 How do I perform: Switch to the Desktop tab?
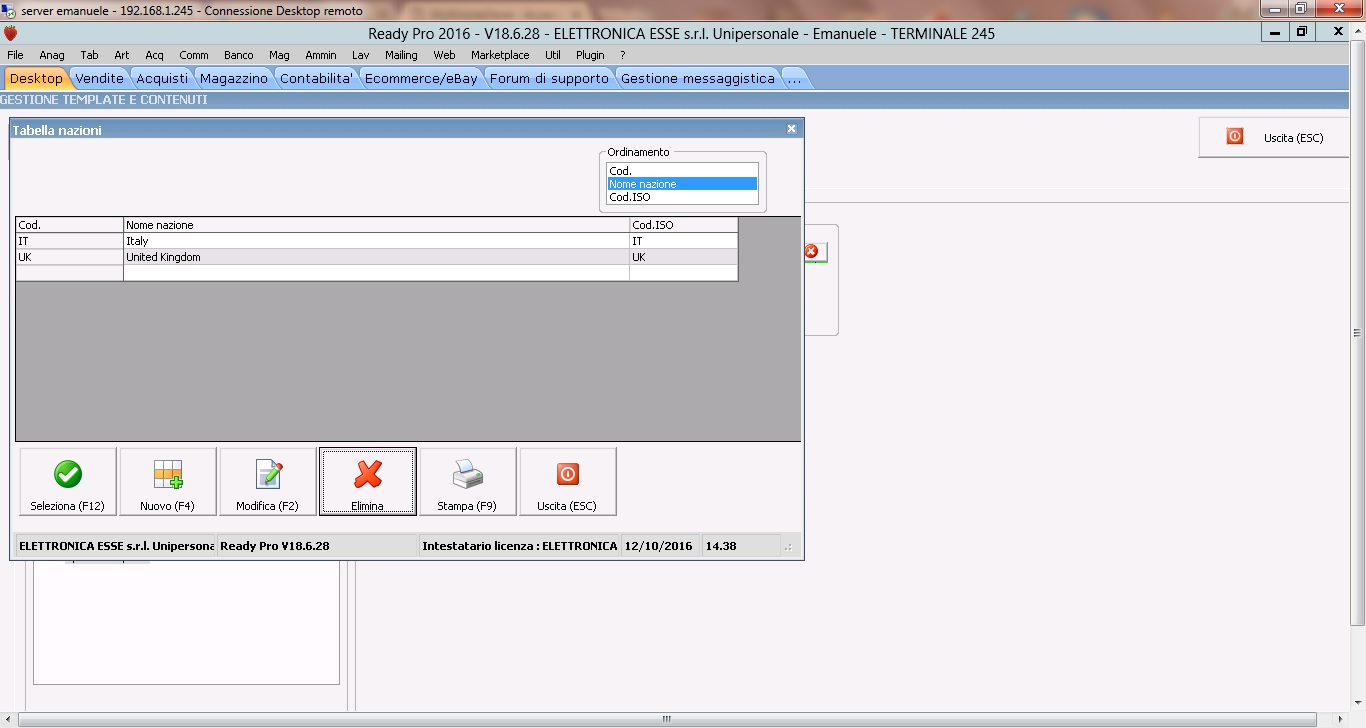(36, 78)
